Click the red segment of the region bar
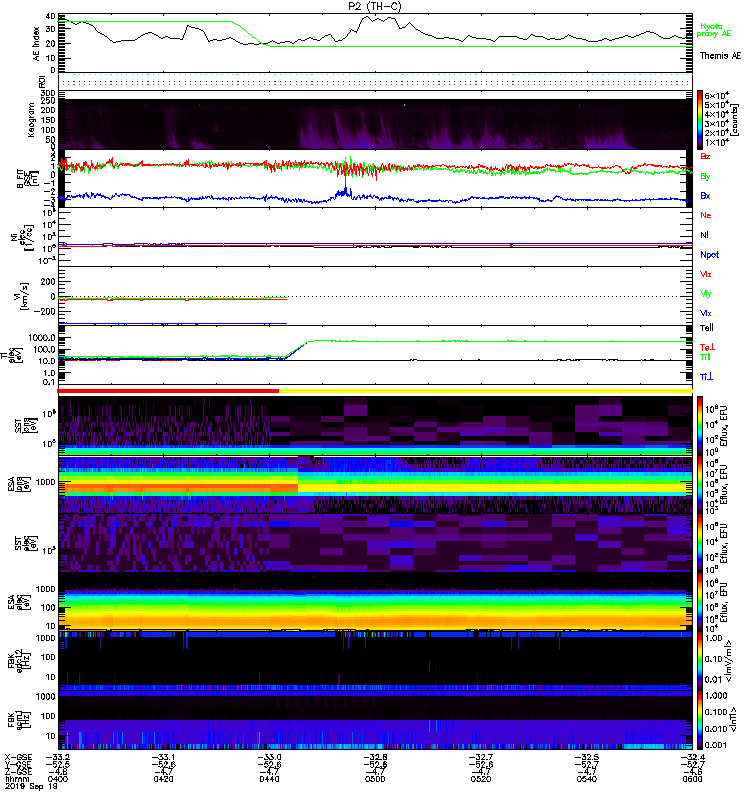The height and width of the screenshot is (800, 750). [x=168, y=391]
